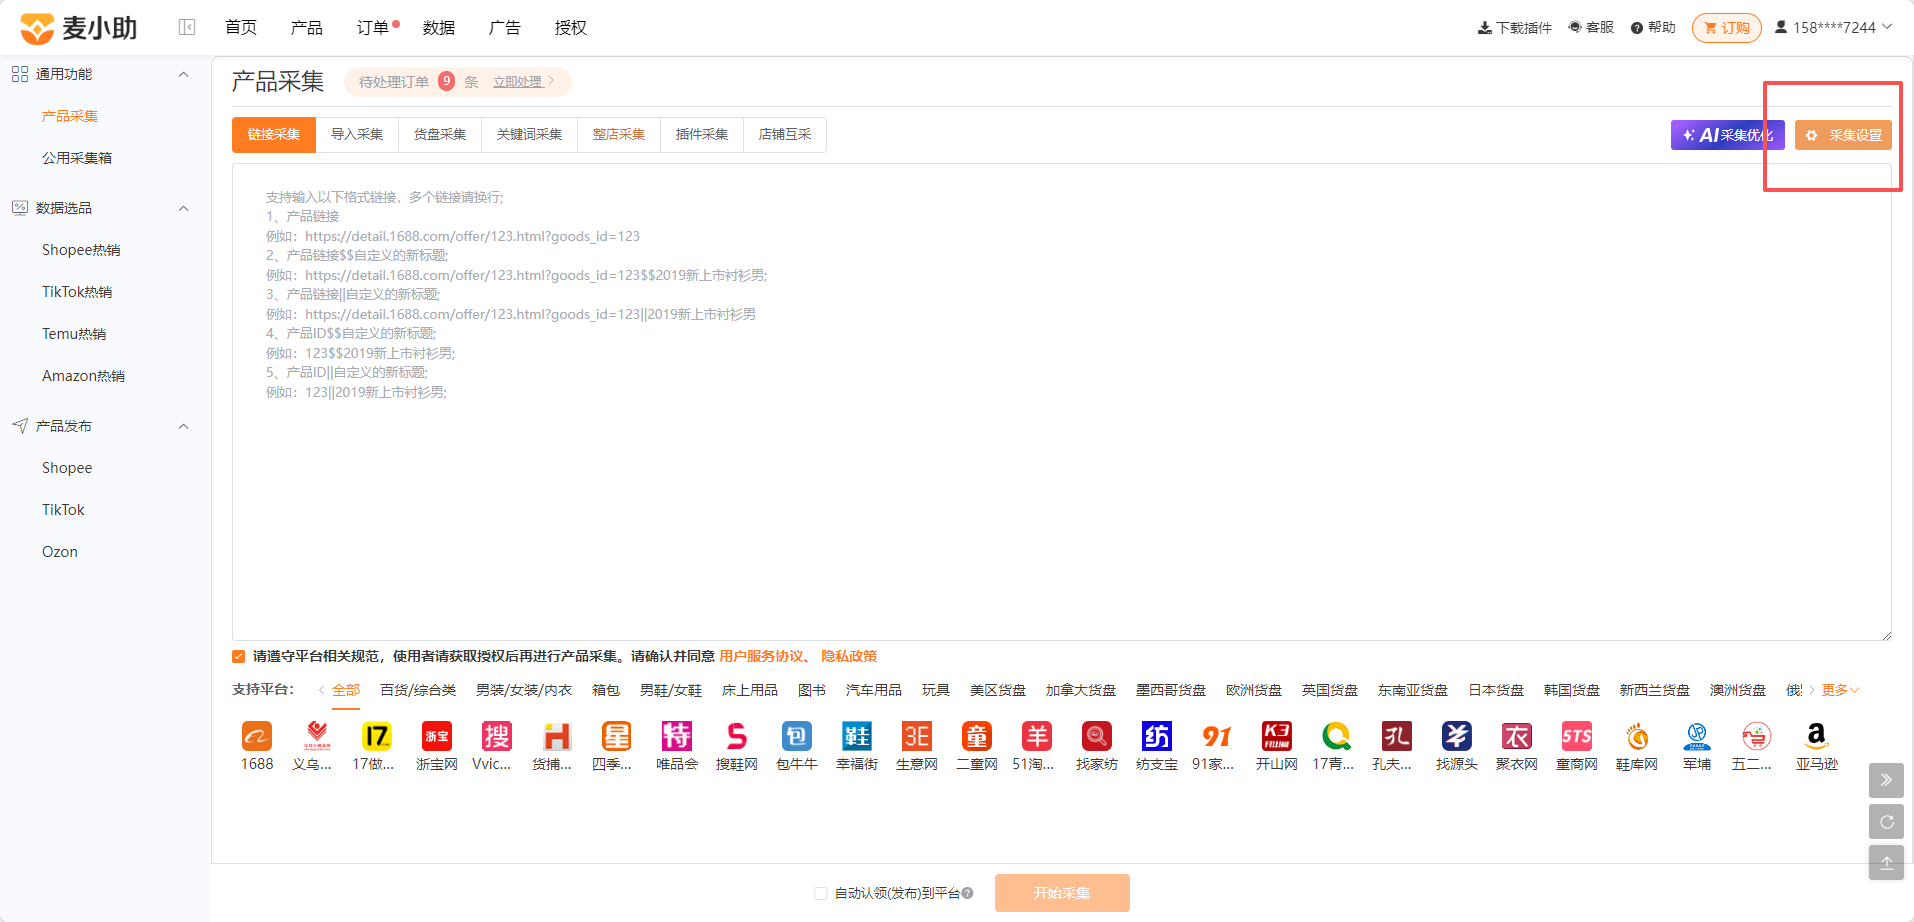Collapse the 数据选品 sidebar section
Viewport: 1914px width, 922px height.
point(183,208)
